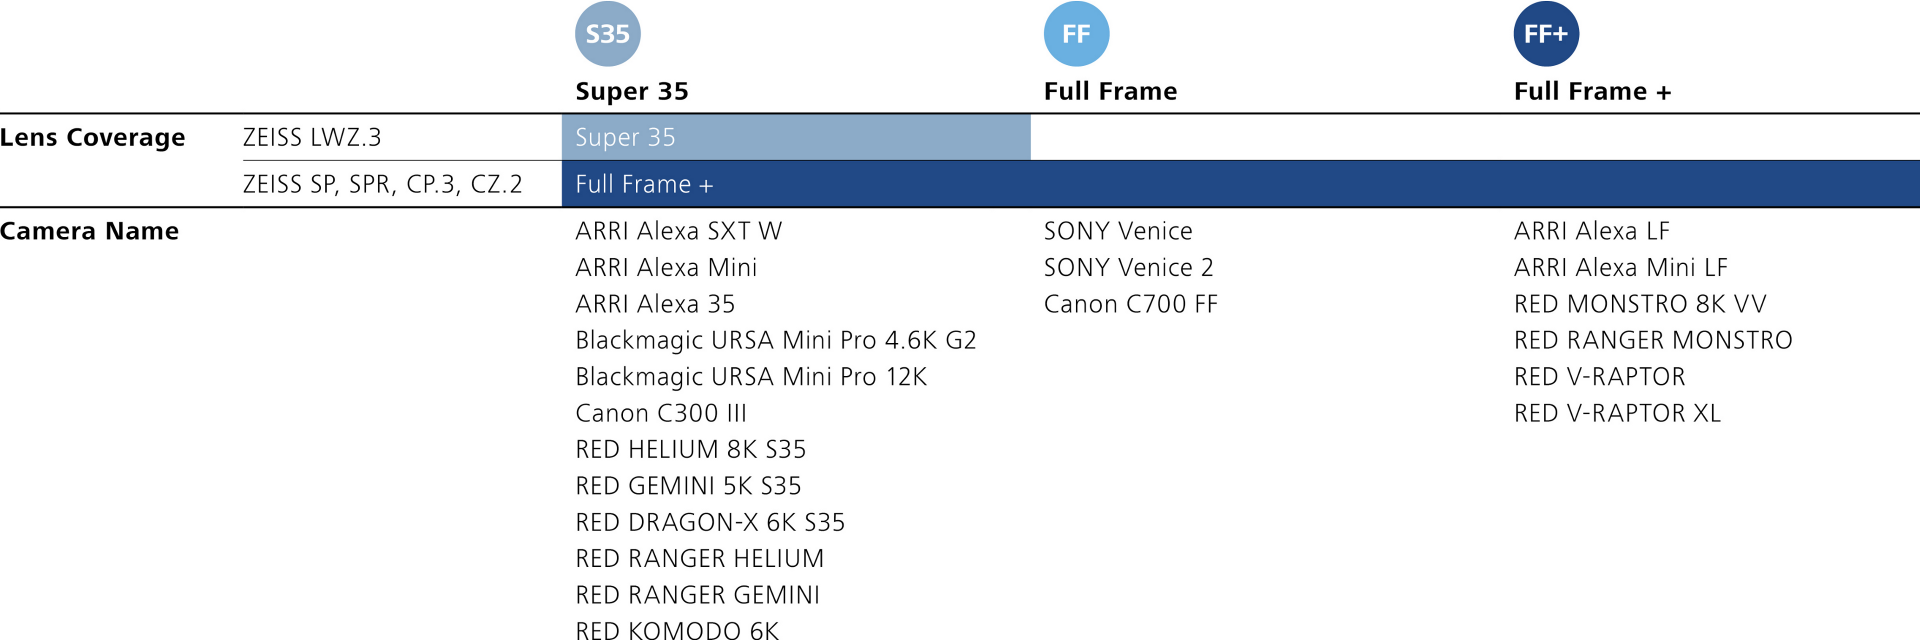
Task: Select RED HELIUM 8K S35
Action: tap(690, 449)
